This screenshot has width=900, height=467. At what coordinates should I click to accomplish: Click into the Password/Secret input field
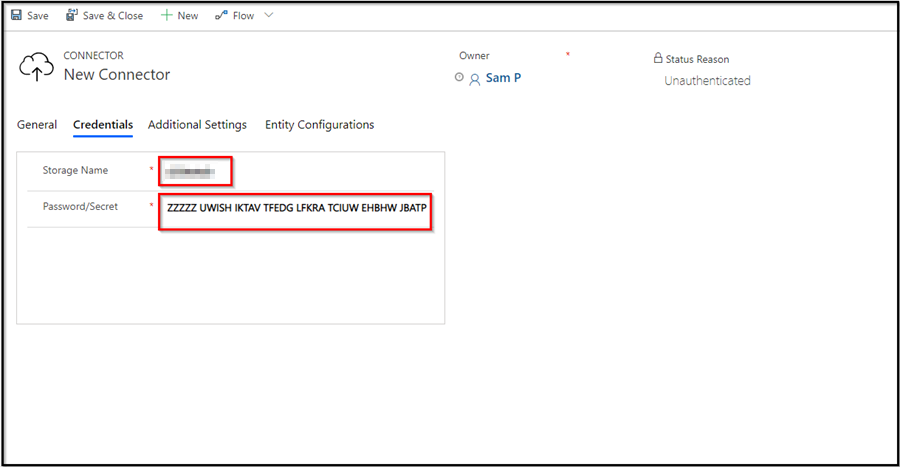[x=295, y=211]
